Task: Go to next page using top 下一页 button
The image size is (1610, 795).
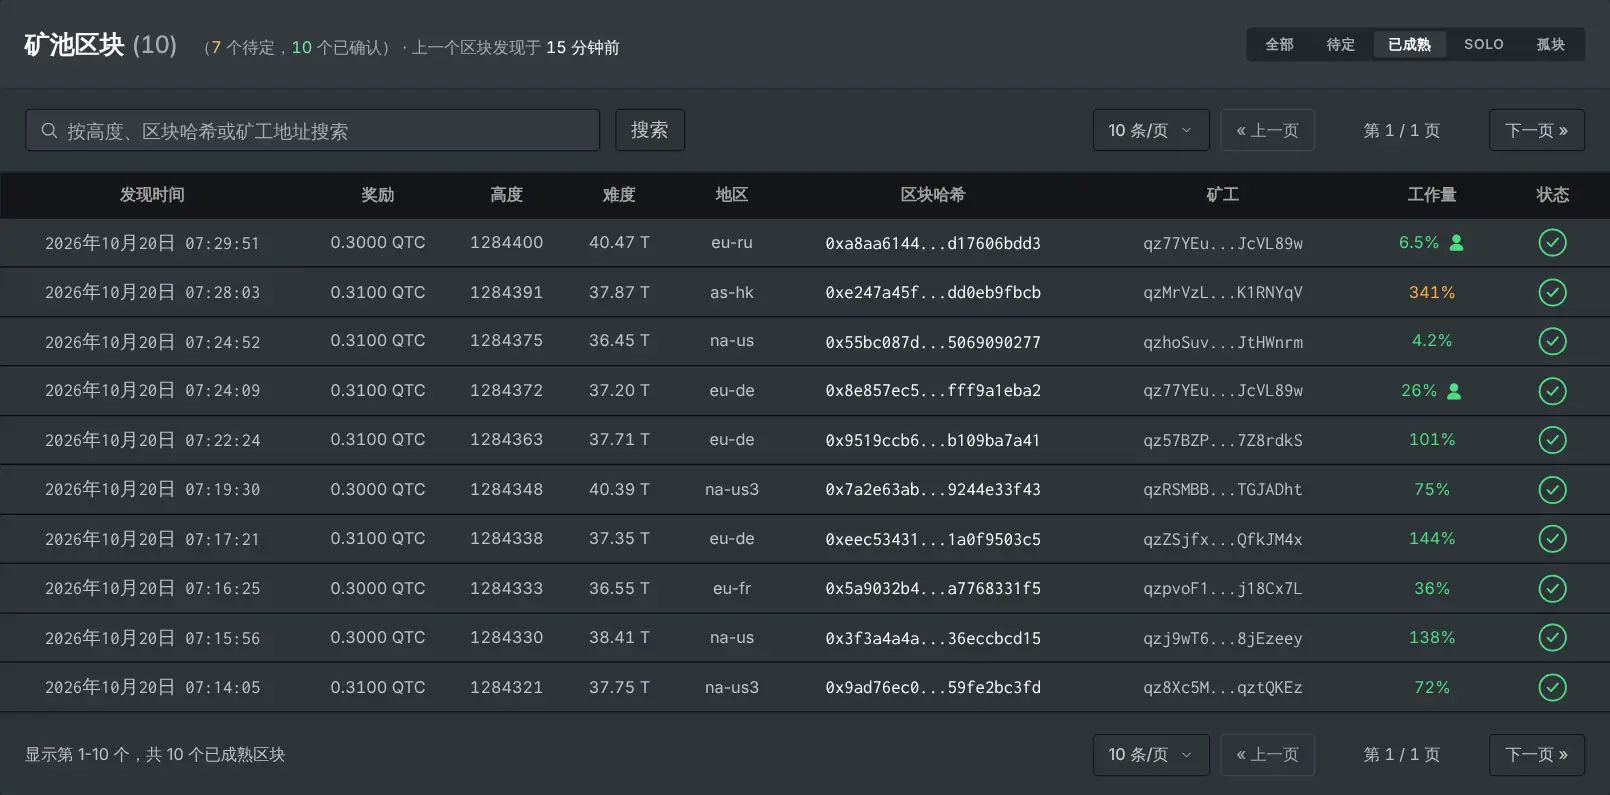Action: coord(1537,130)
